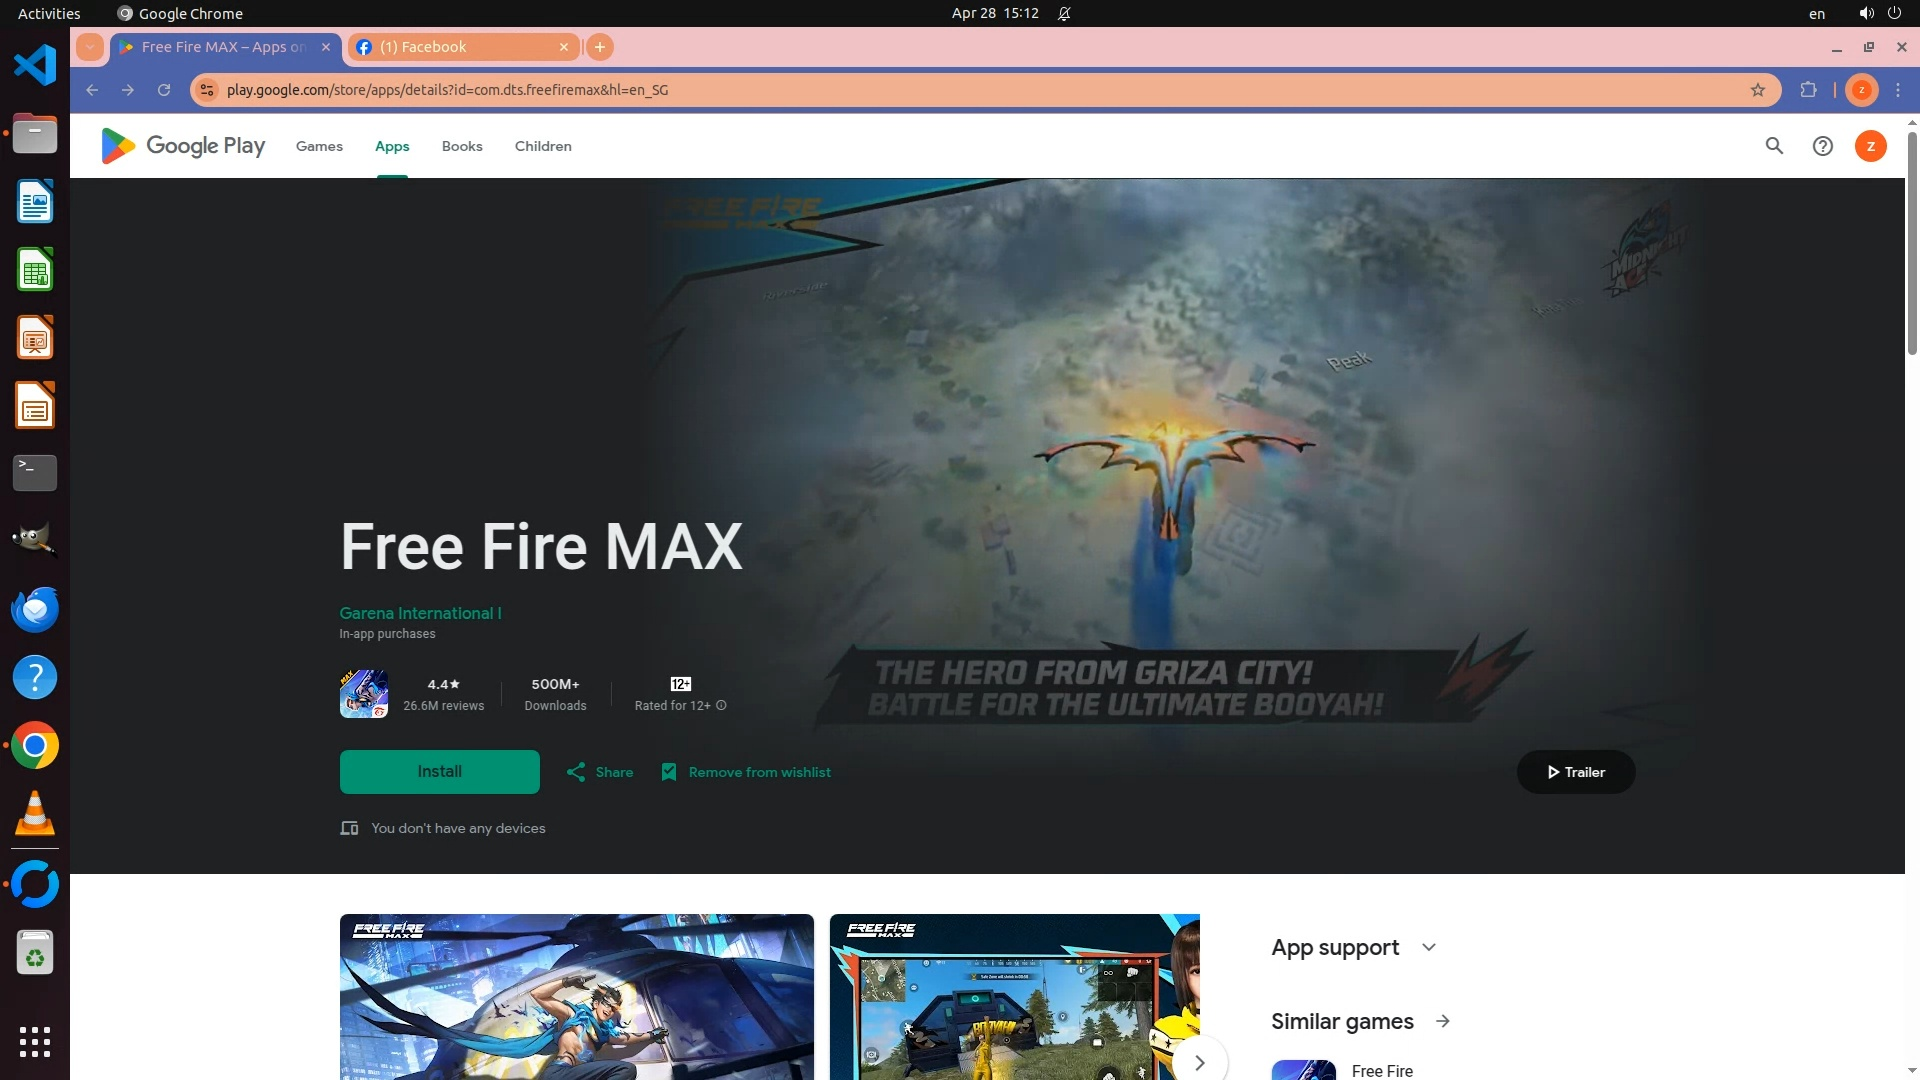Open Chrome three-dot menu
1920x1080 pixels.
point(1898,90)
